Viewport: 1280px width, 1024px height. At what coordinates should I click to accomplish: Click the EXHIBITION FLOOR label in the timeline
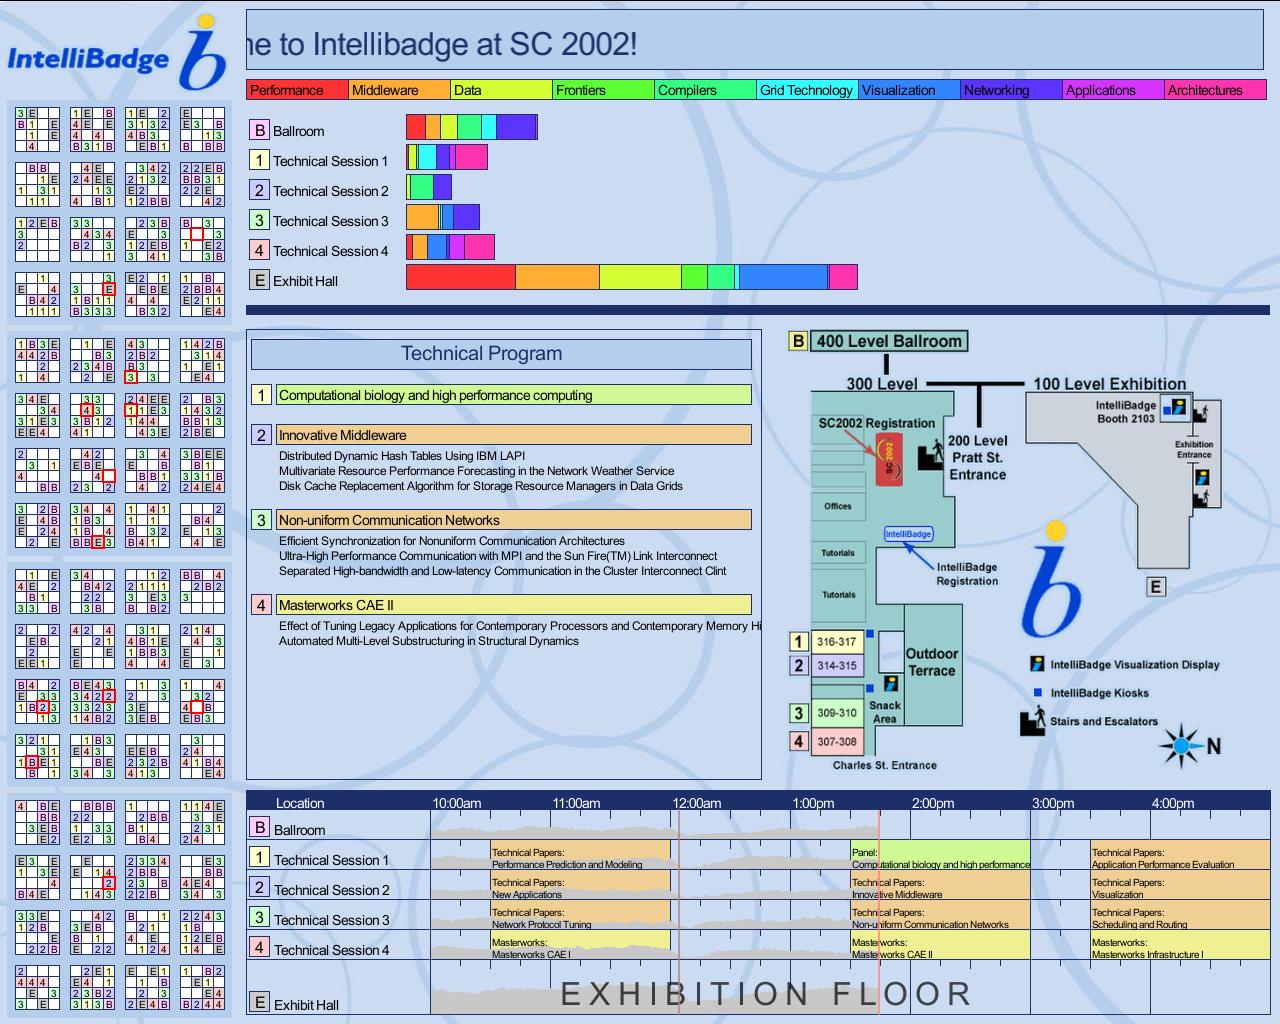[766, 993]
